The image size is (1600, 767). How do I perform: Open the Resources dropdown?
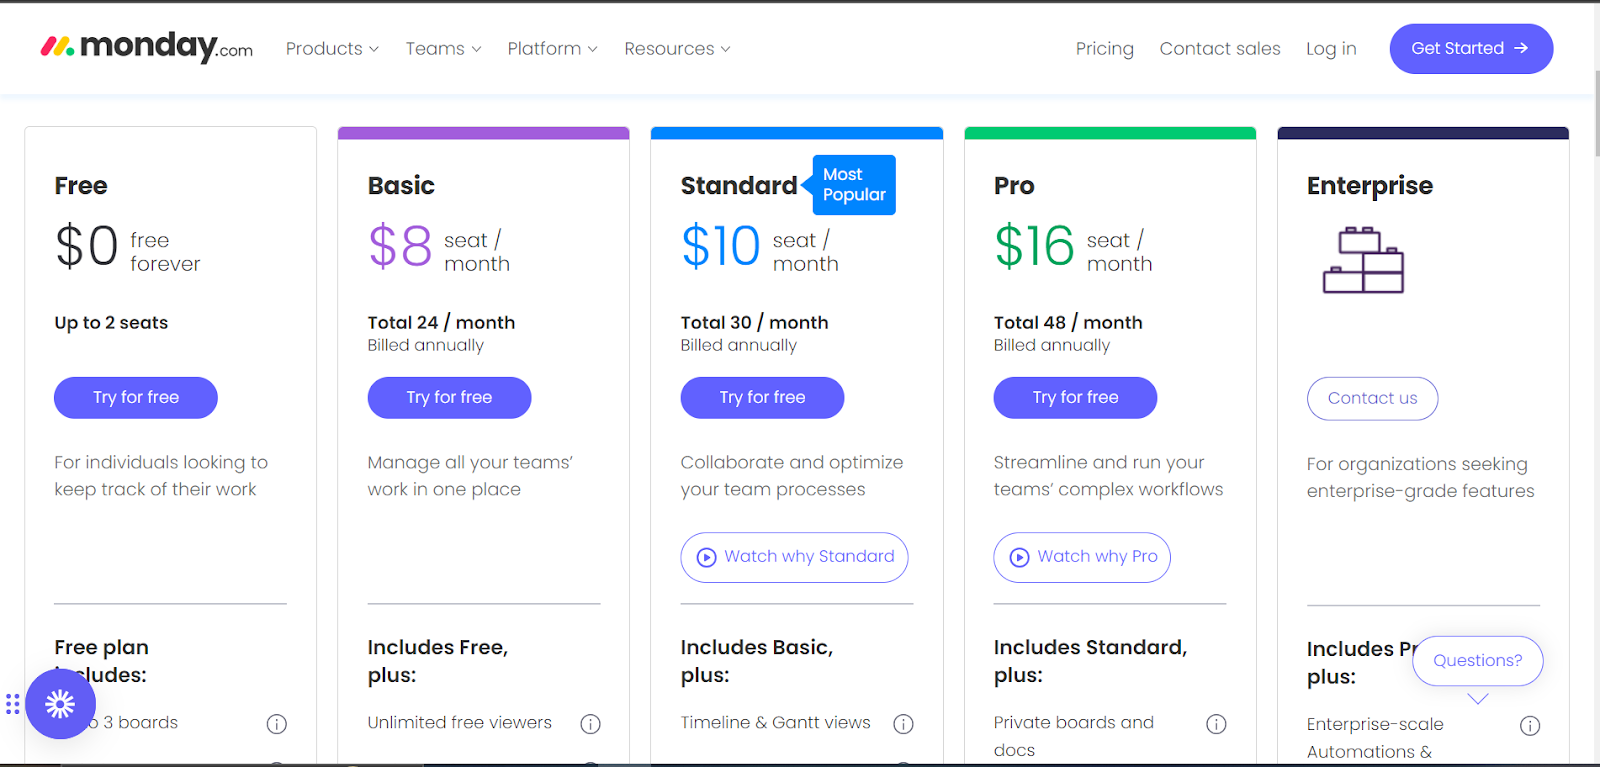676,48
